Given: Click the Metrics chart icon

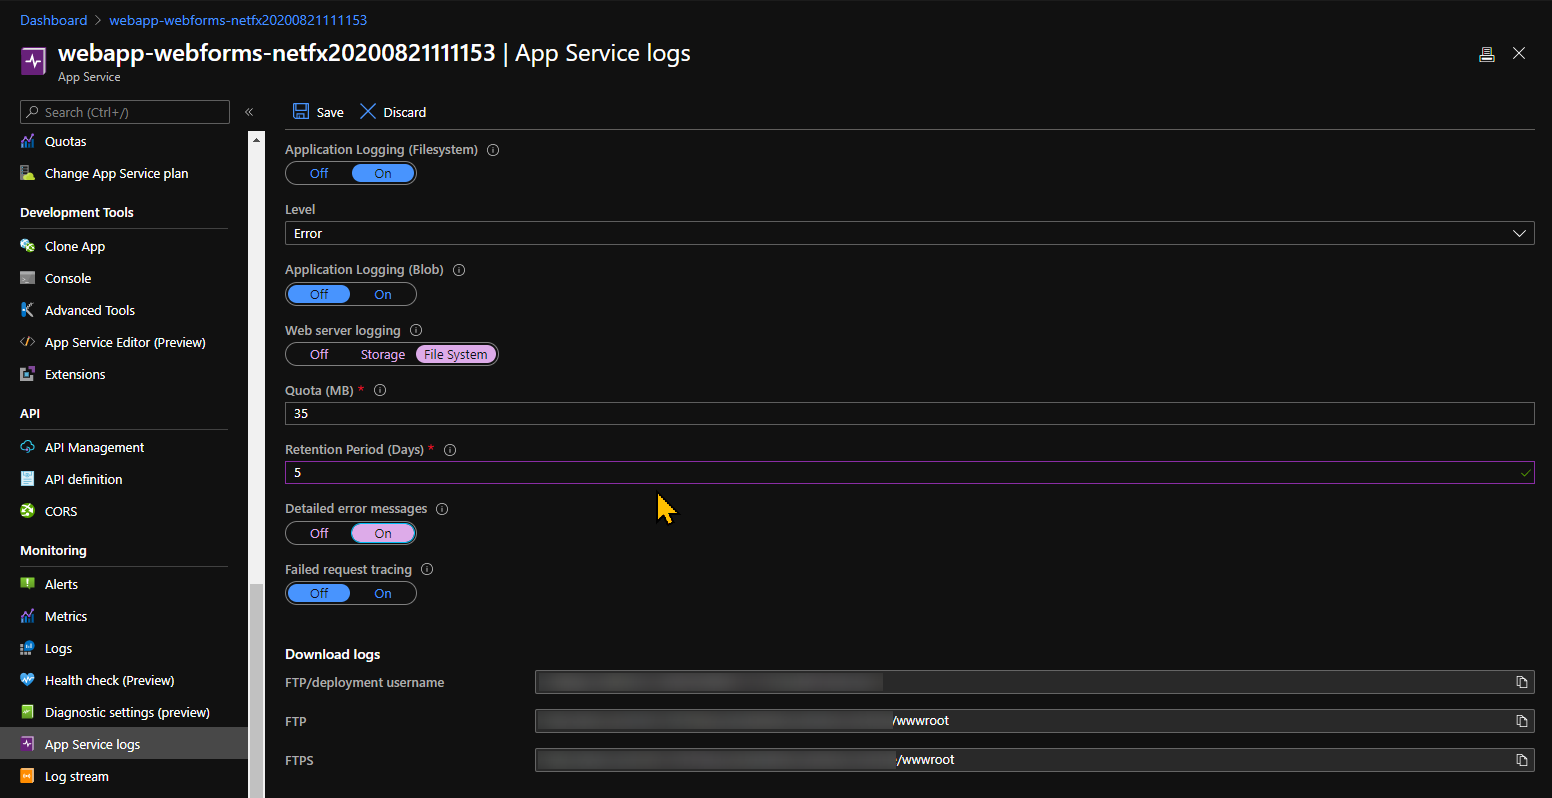Looking at the screenshot, I should click(x=27, y=616).
